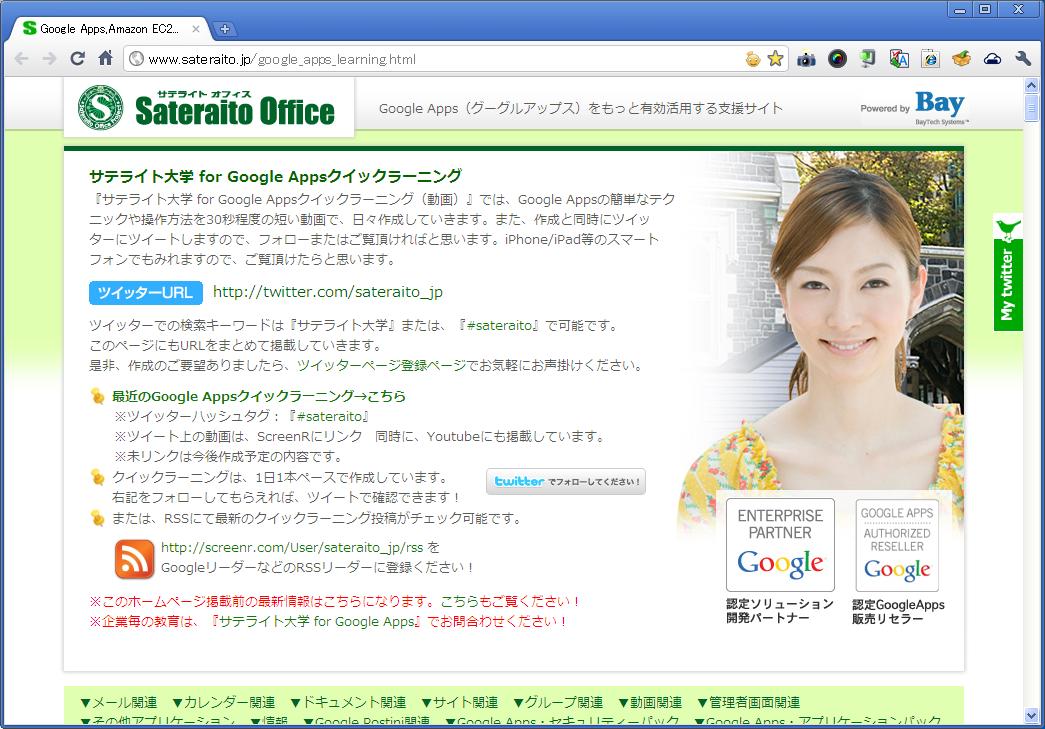Click the blue ツイッターURL button

(x=146, y=293)
